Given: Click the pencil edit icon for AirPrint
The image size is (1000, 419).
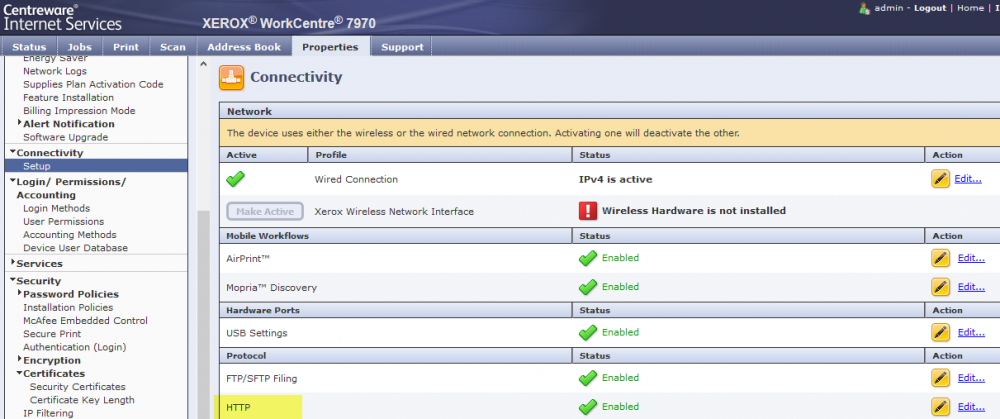Looking at the screenshot, I should tap(940, 258).
